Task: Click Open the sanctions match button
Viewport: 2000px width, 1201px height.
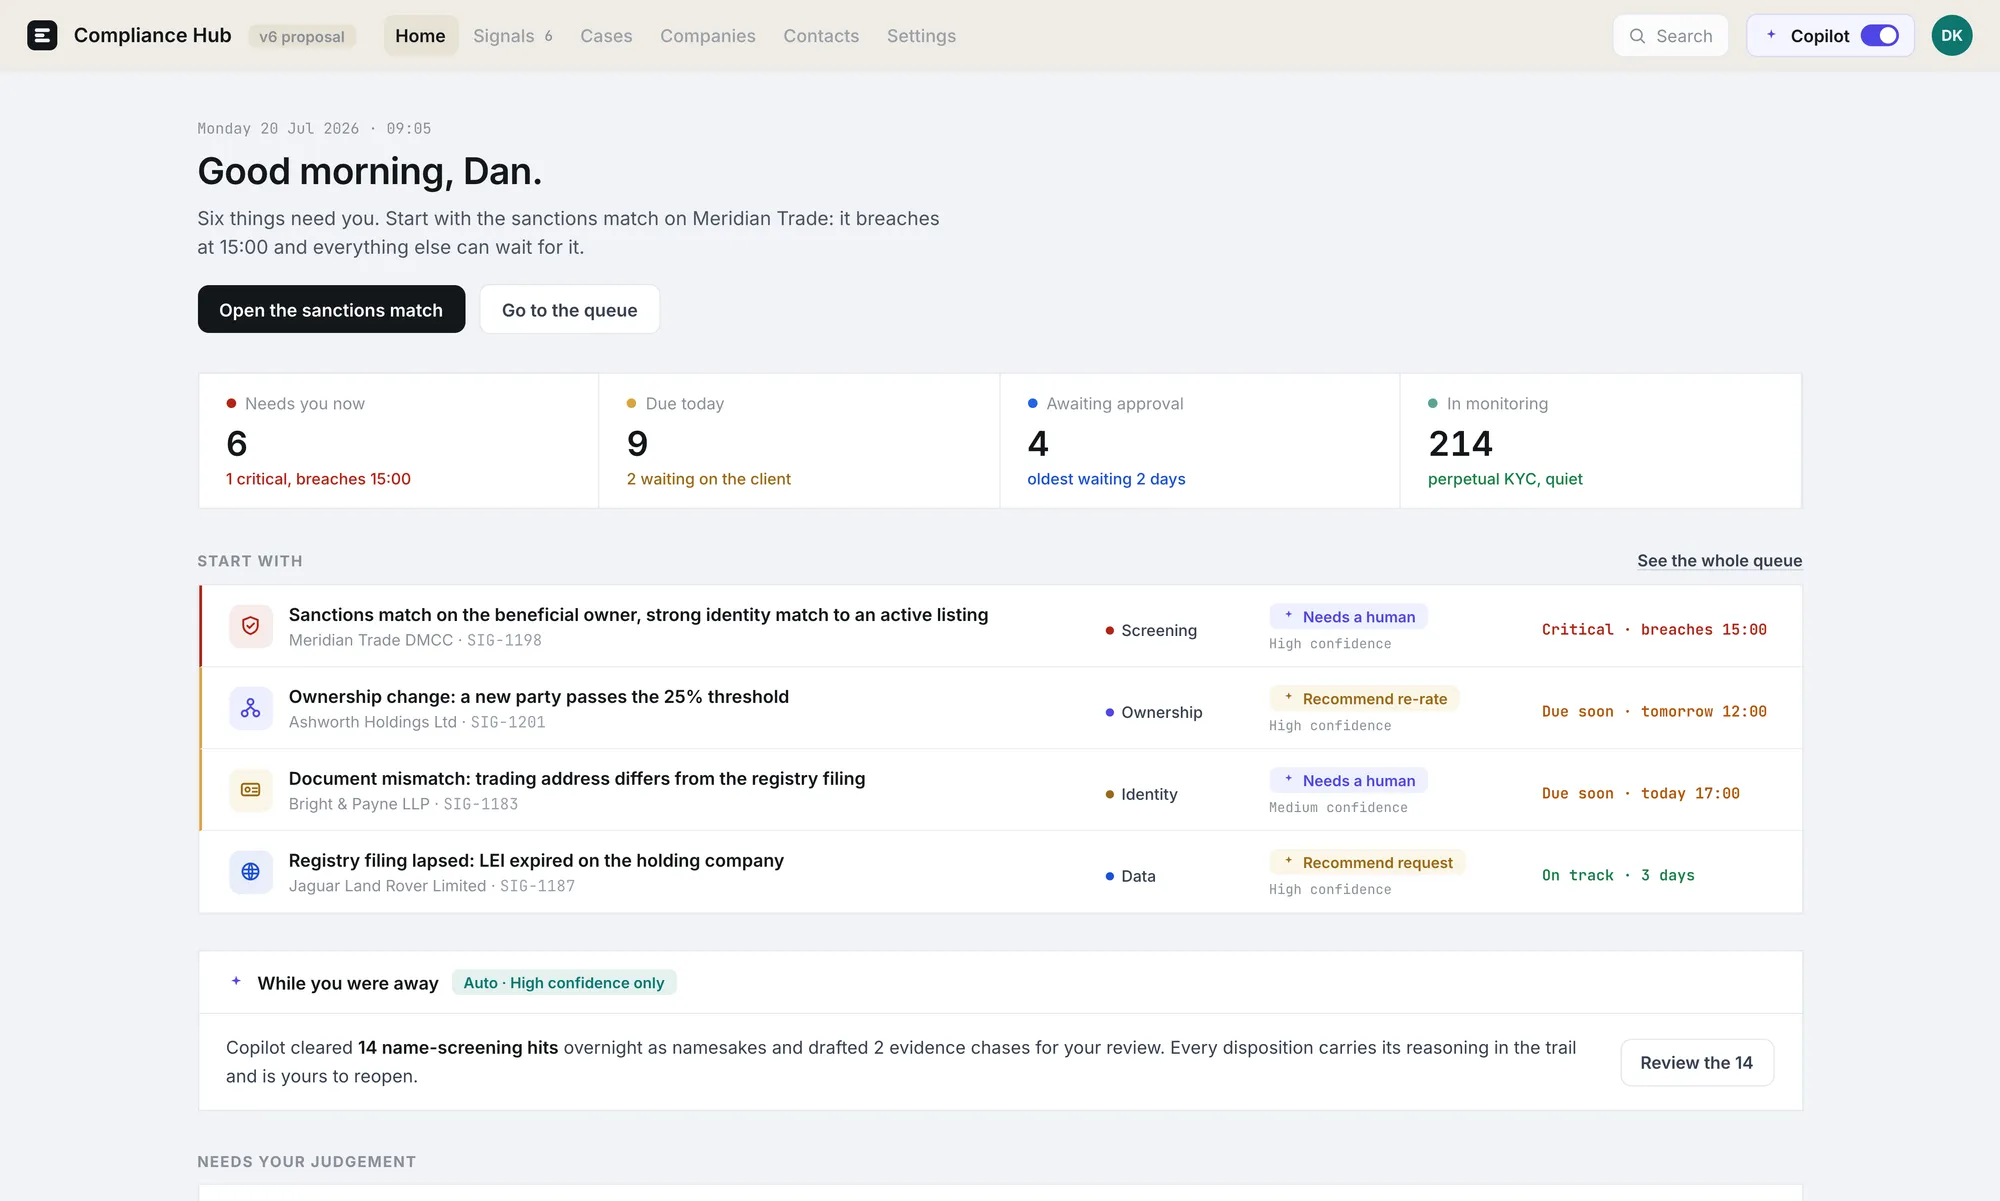Action: 331,310
